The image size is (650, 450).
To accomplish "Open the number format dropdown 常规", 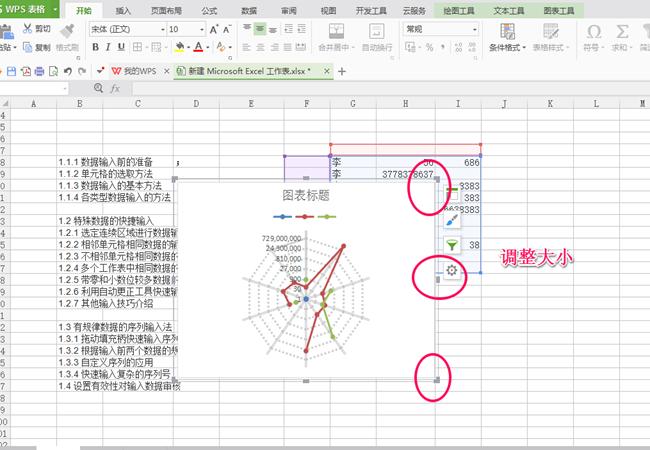I will [475, 29].
